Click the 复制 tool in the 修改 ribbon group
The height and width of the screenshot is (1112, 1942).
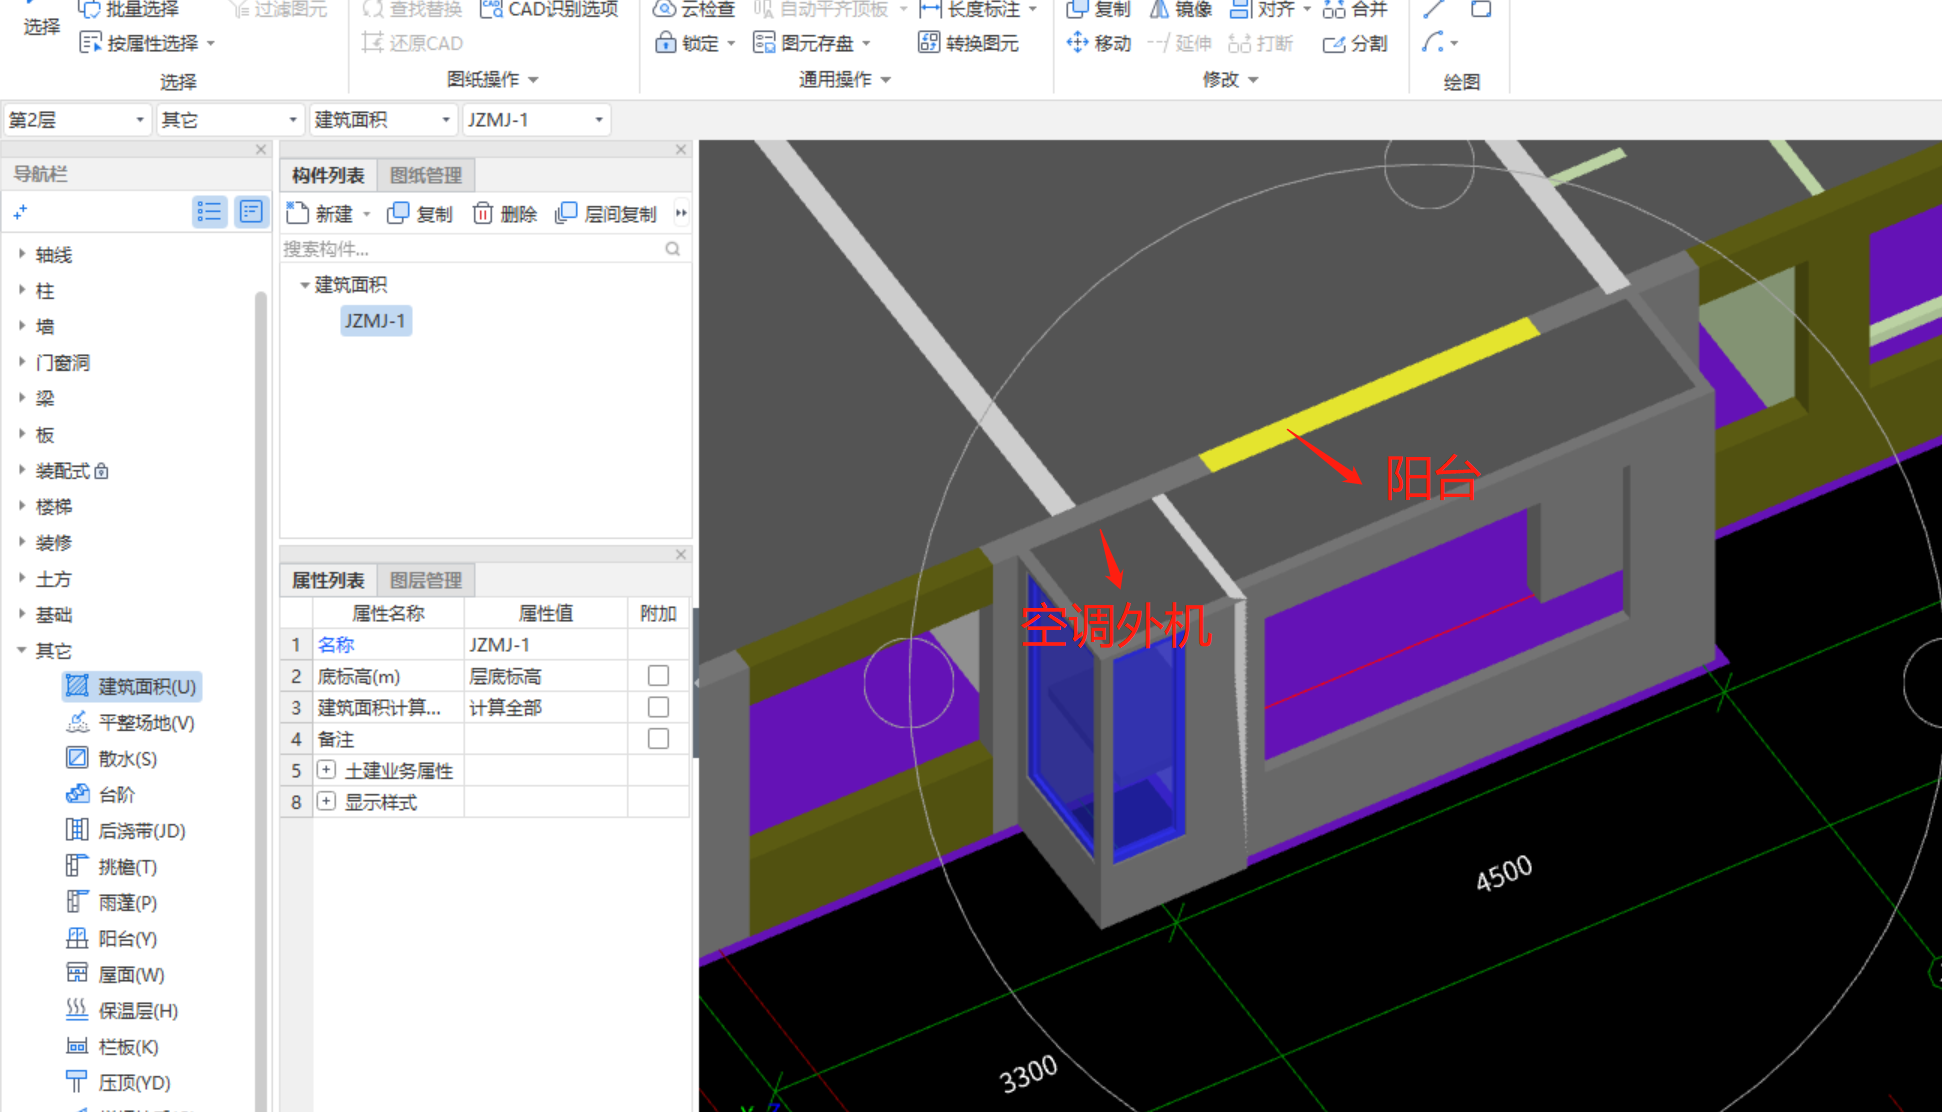[x=1098, y=9]
